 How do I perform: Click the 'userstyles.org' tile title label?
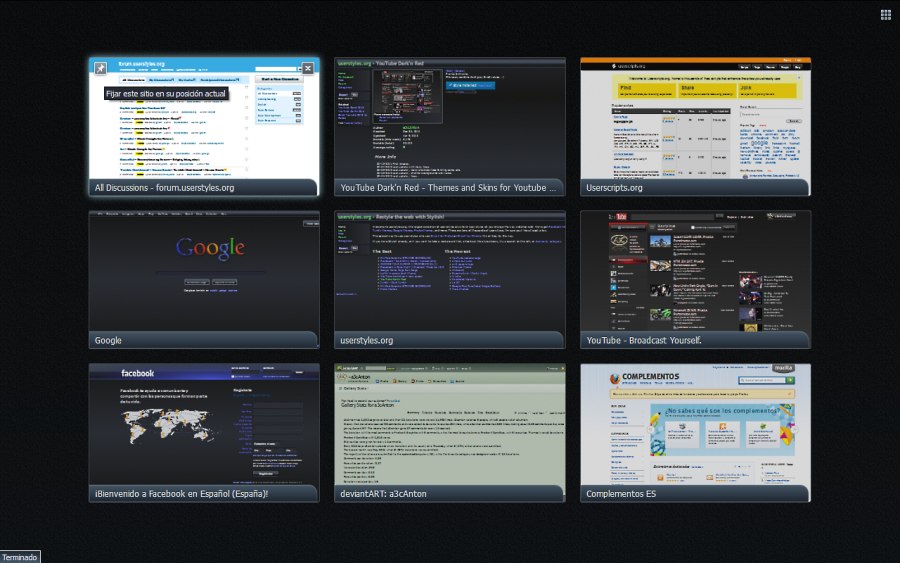pos(366,340)
